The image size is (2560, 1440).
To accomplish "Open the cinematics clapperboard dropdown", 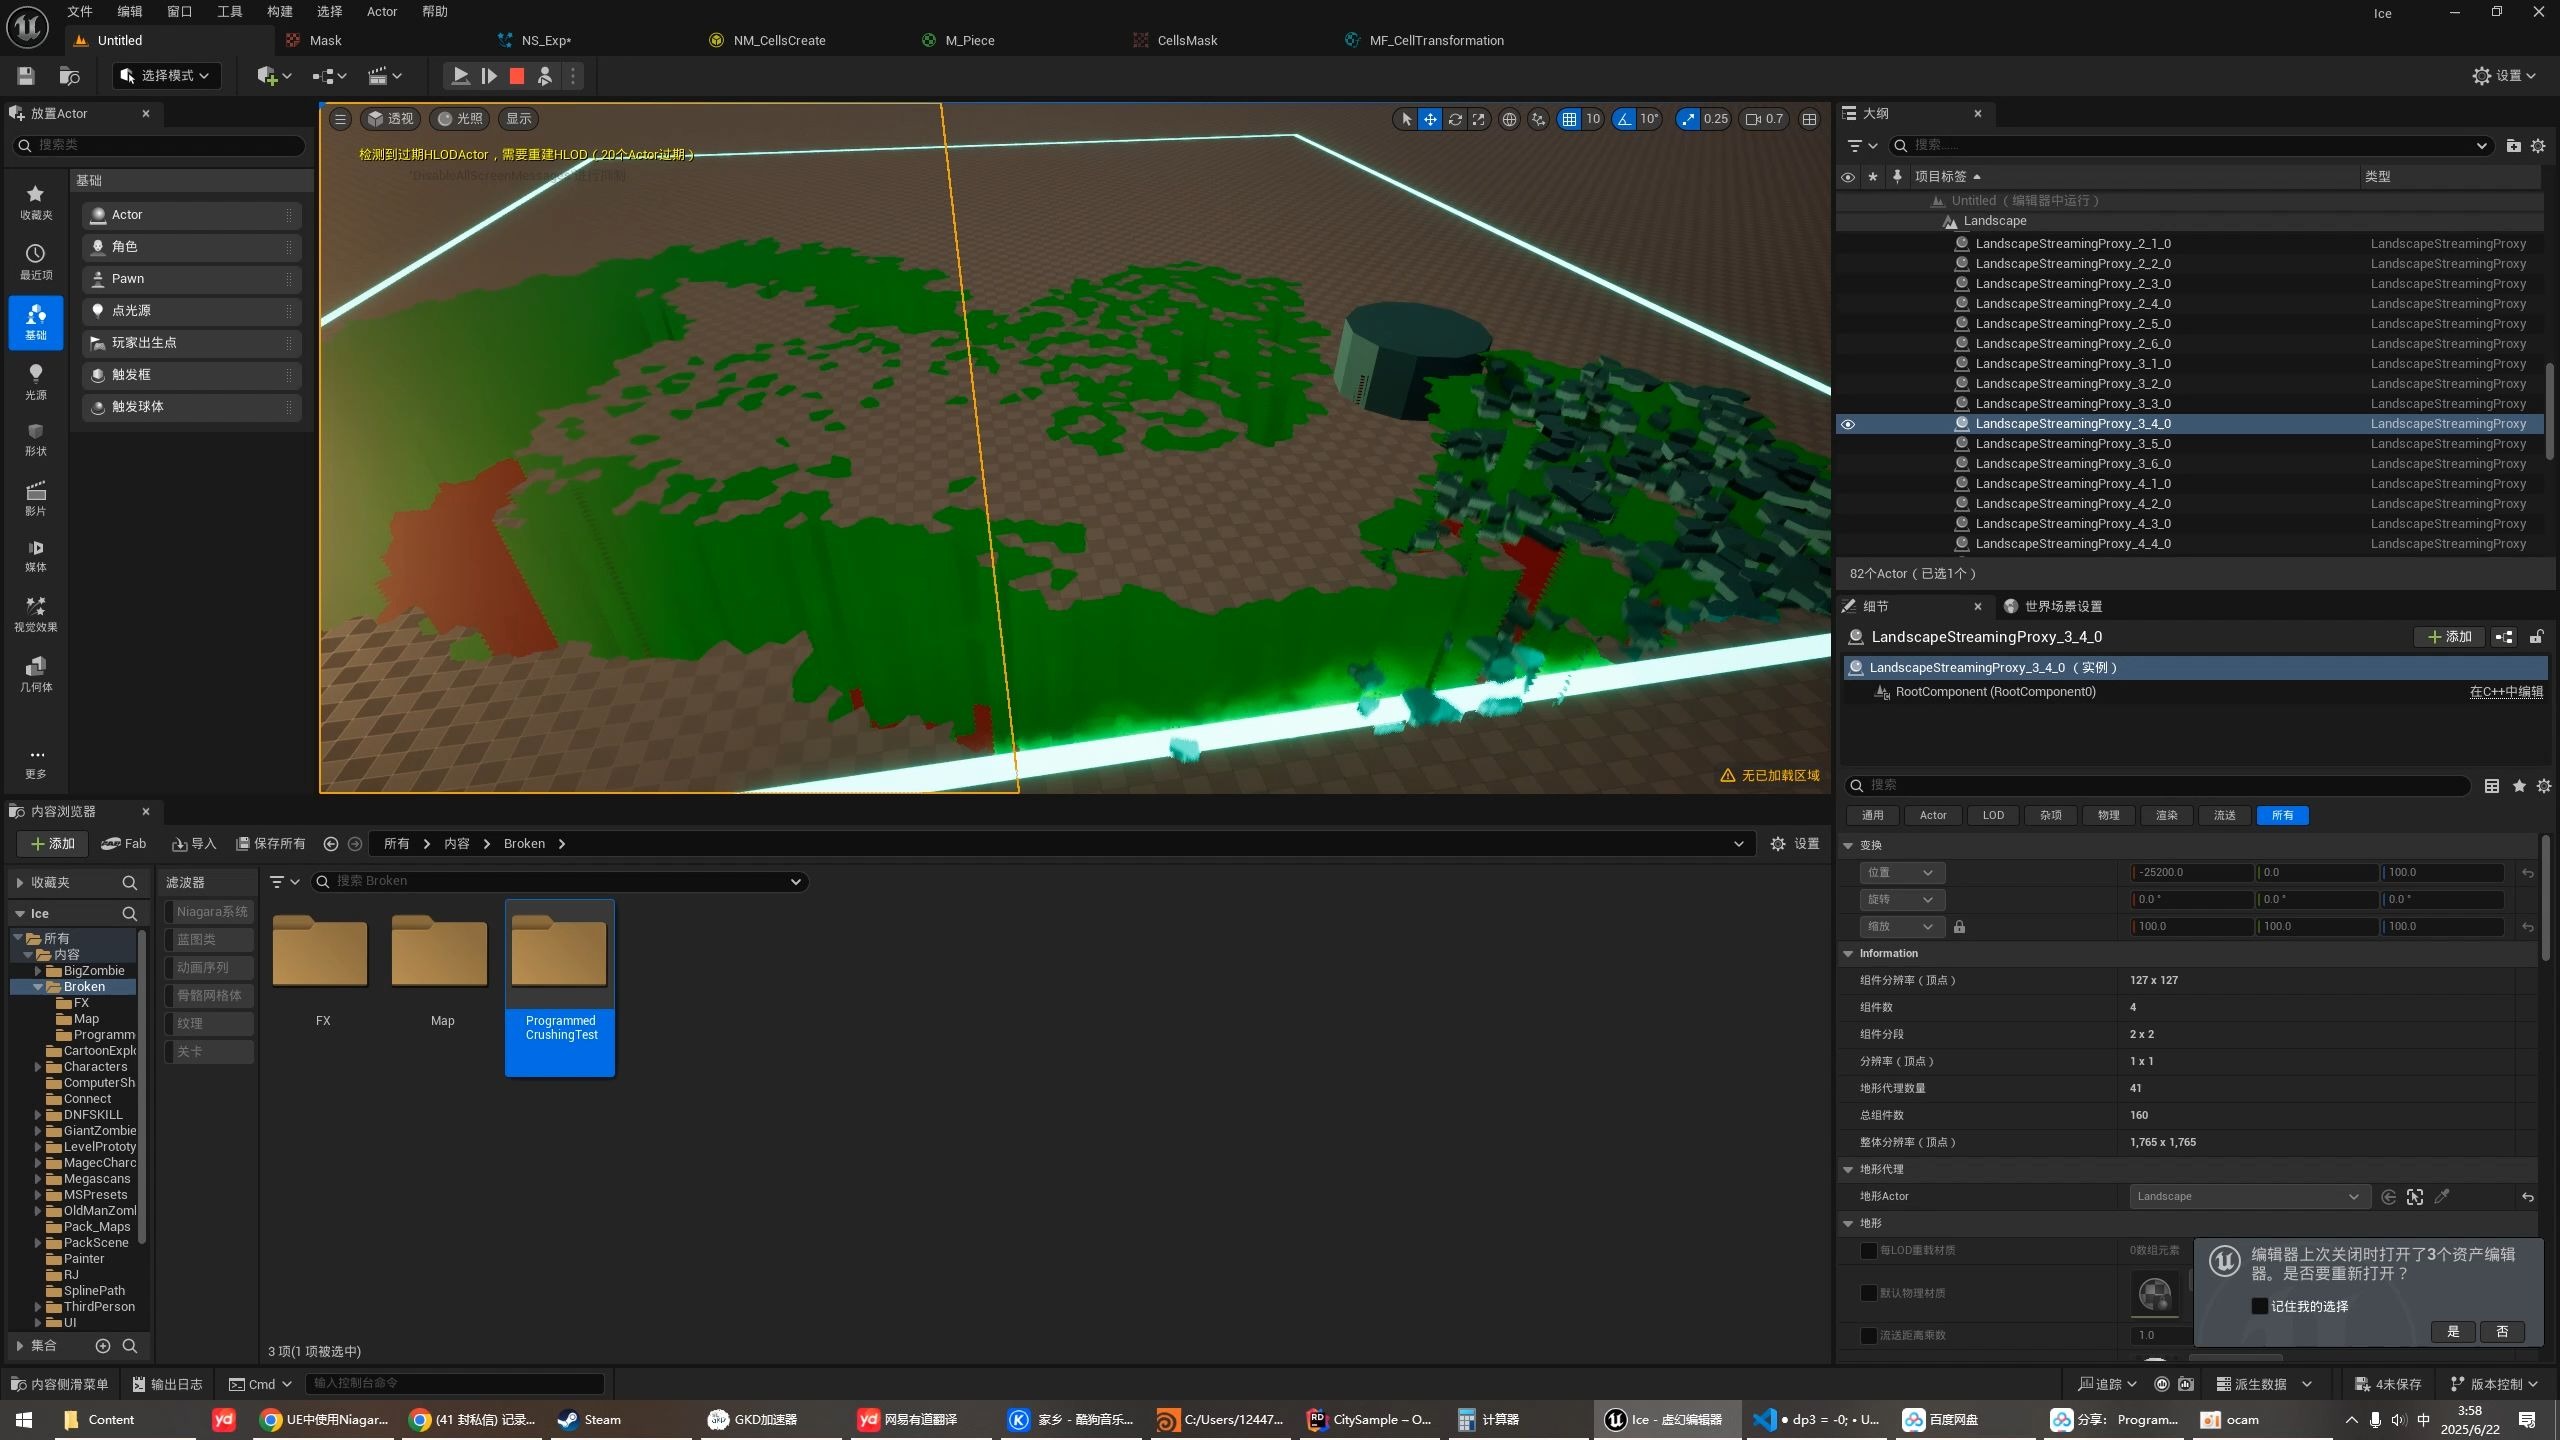I will pyautogui.click(x=384, y=76).
